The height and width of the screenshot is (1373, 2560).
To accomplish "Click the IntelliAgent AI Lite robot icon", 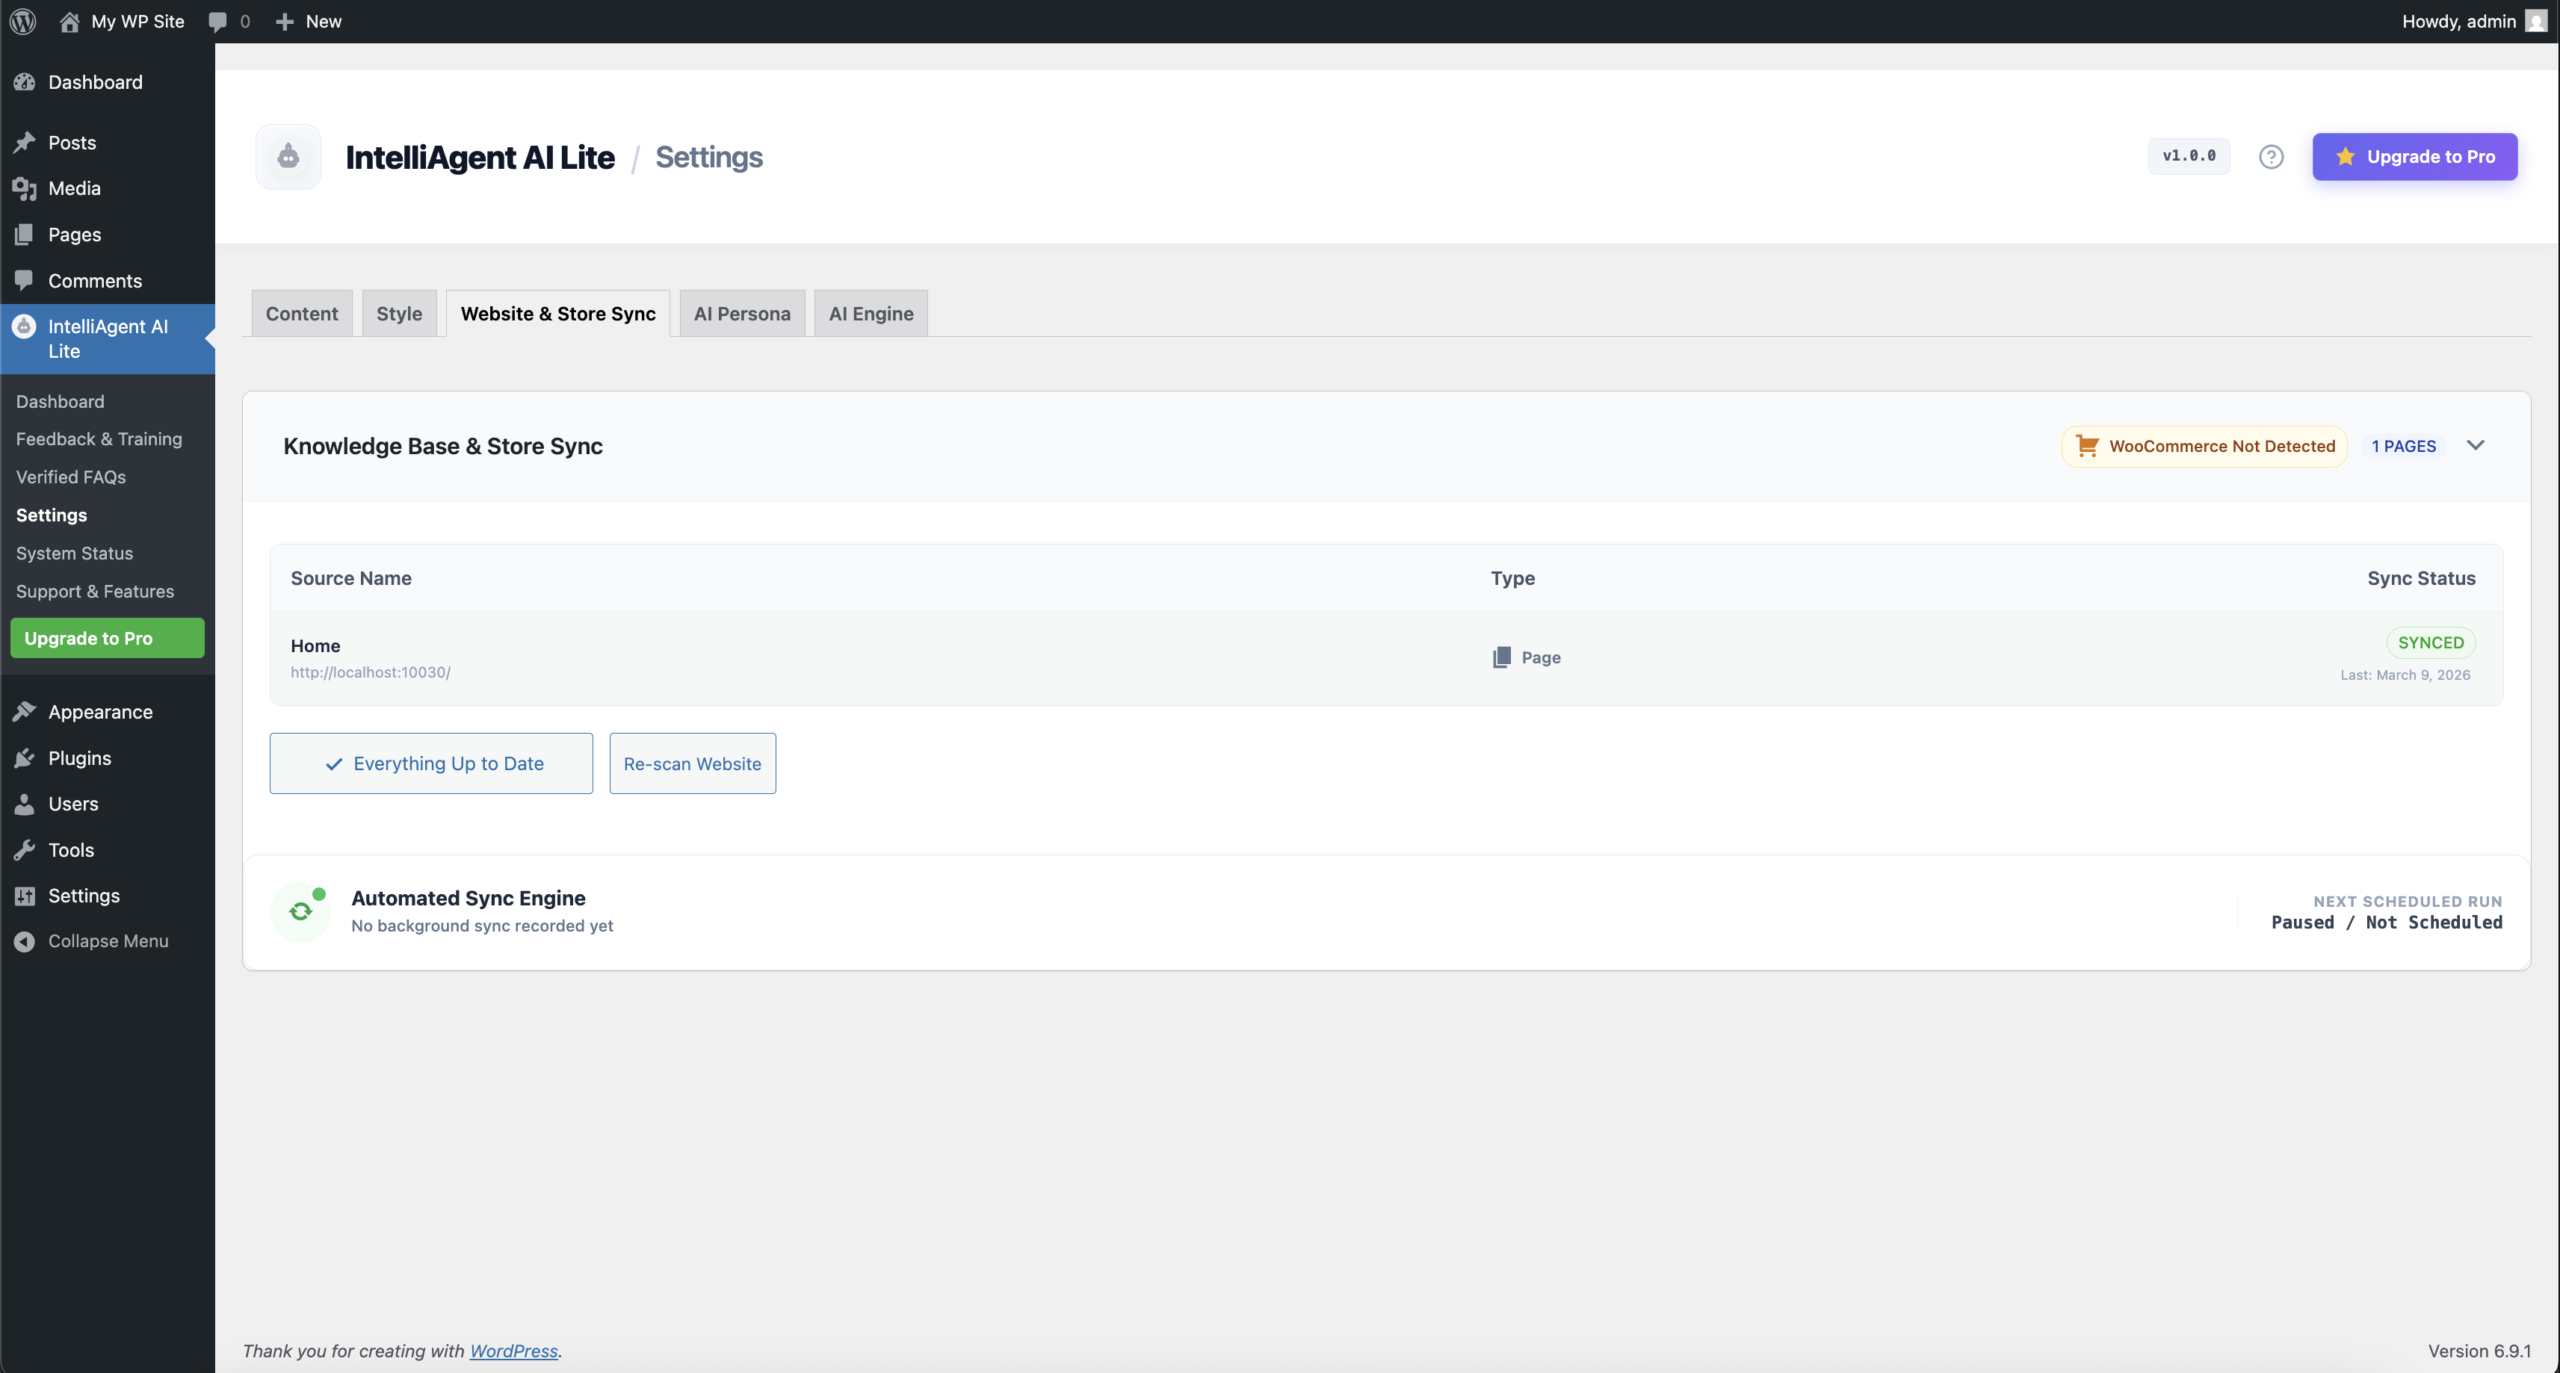I will (x=25, y=326).
